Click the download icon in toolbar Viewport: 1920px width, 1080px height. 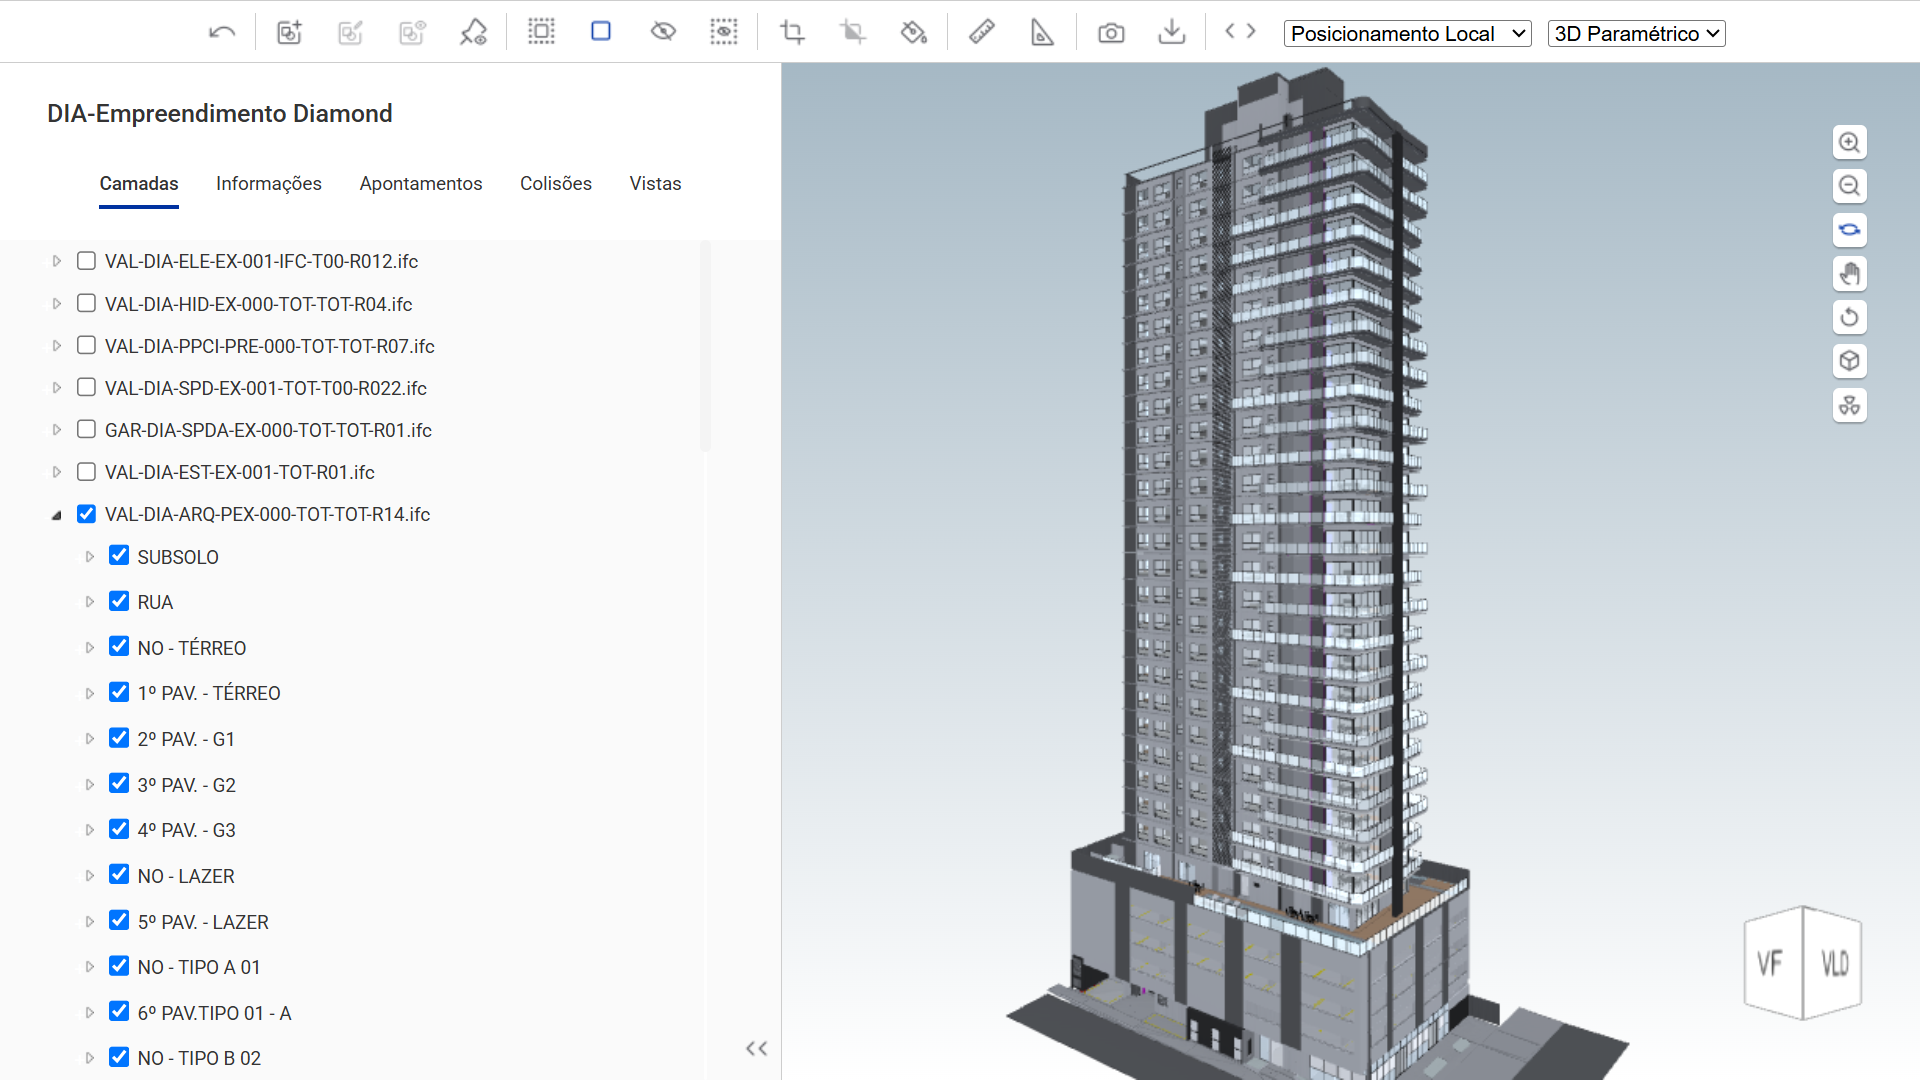point(1171,32)
